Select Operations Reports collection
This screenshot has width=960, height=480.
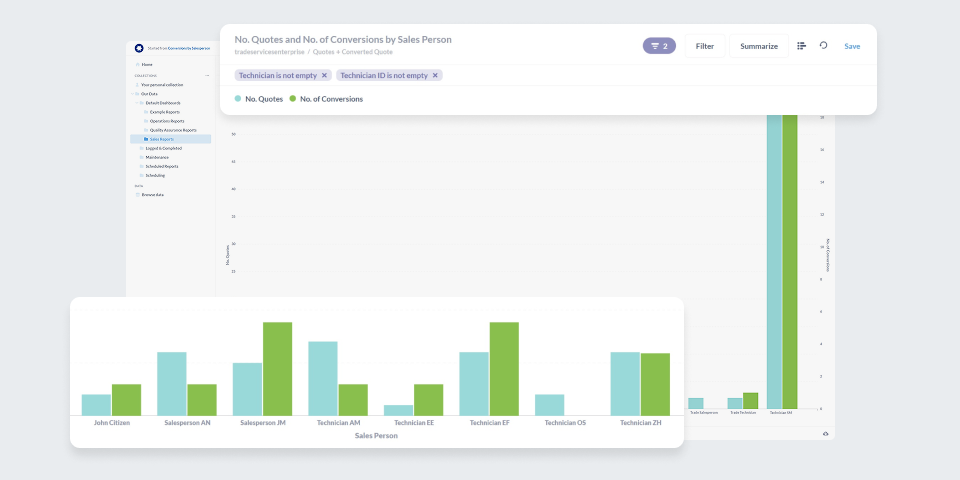pyautogui.click(x=167, y=121)
